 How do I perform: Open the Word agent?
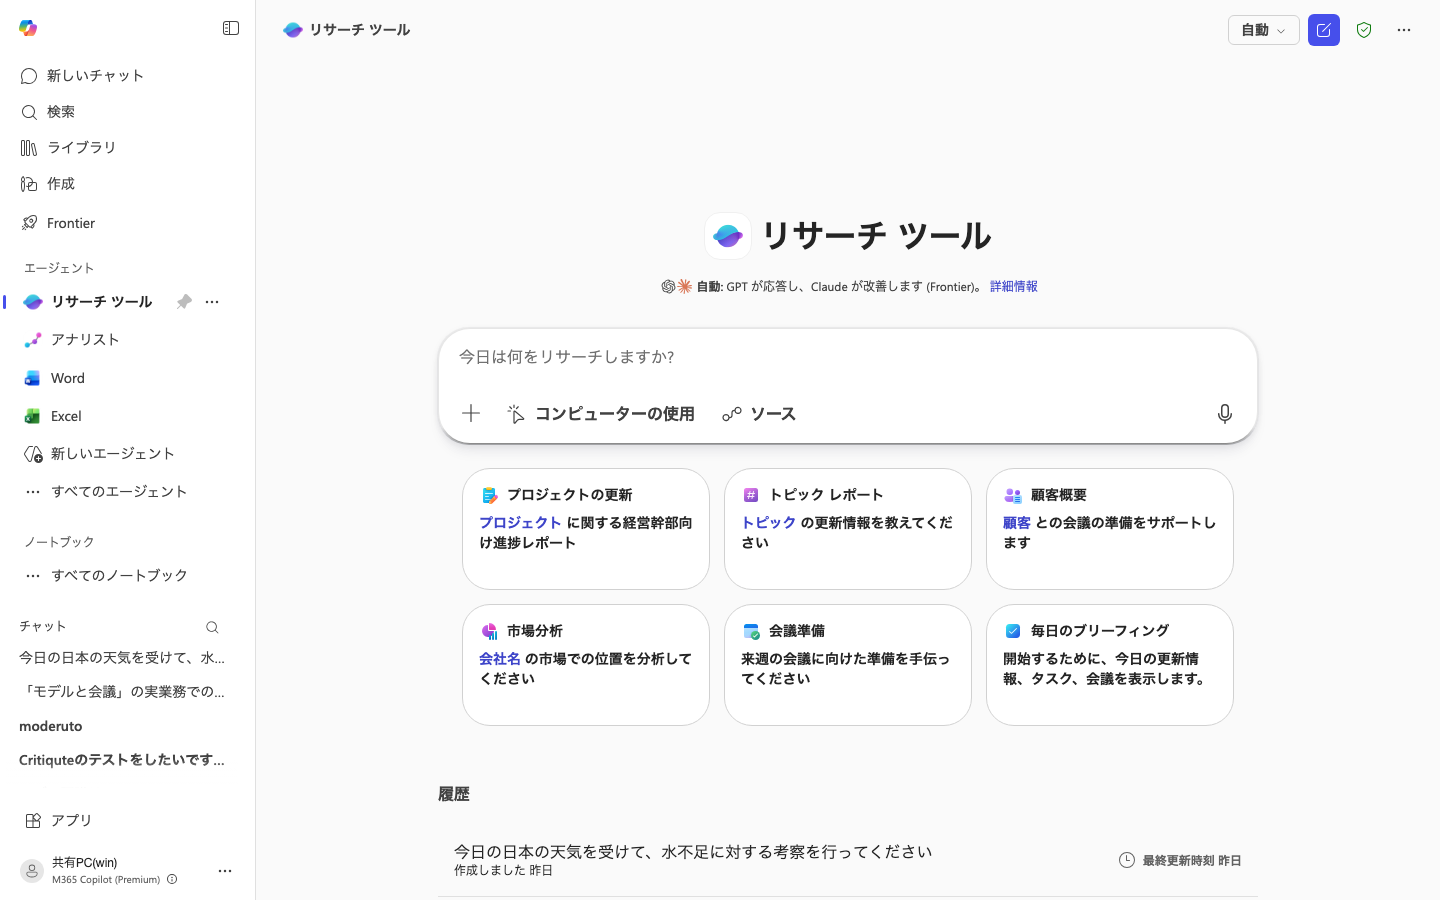[67, 378]
